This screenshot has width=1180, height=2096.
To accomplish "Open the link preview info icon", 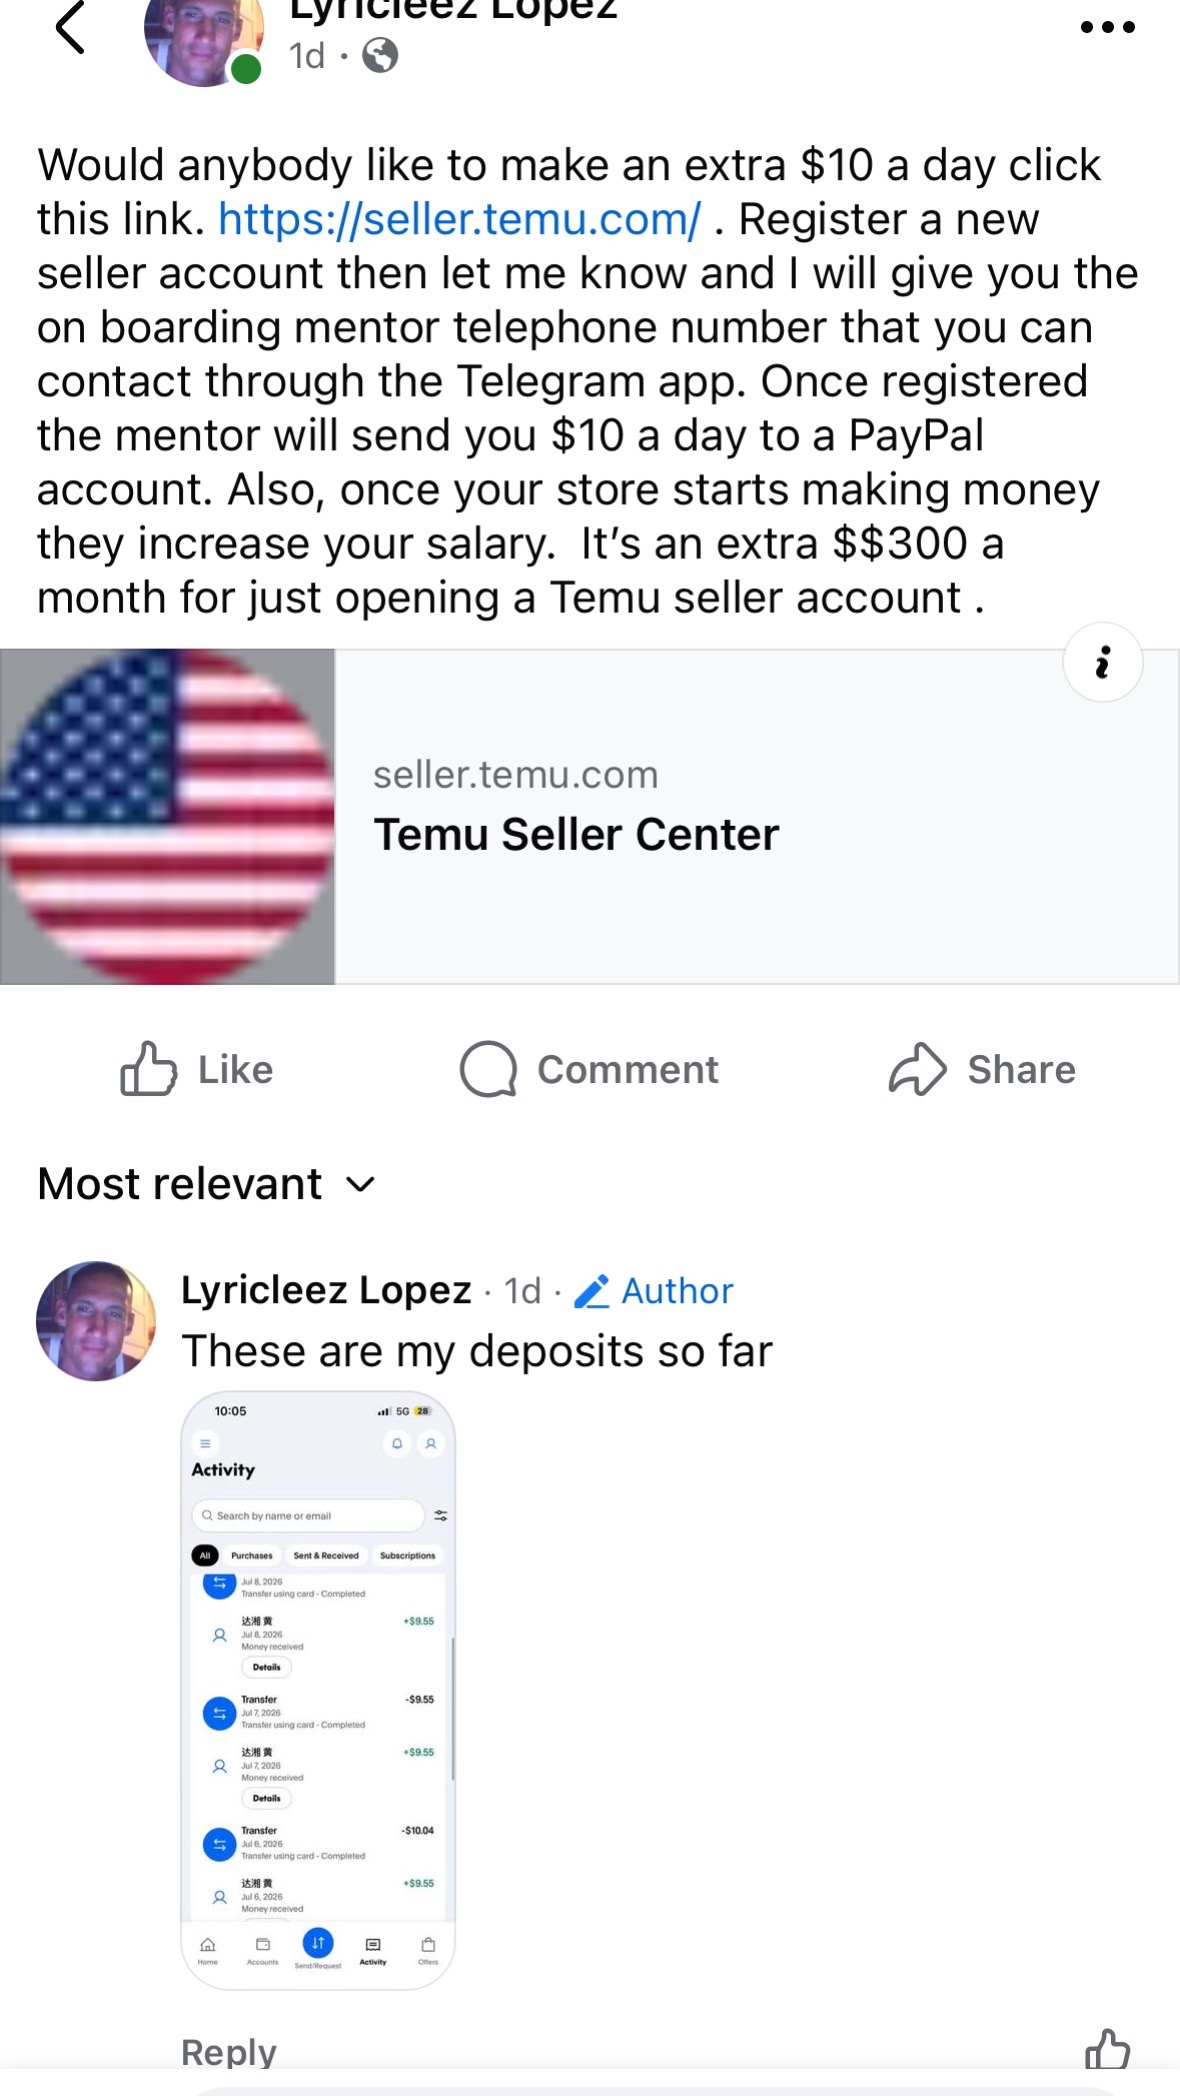I will coord(1102,662).
